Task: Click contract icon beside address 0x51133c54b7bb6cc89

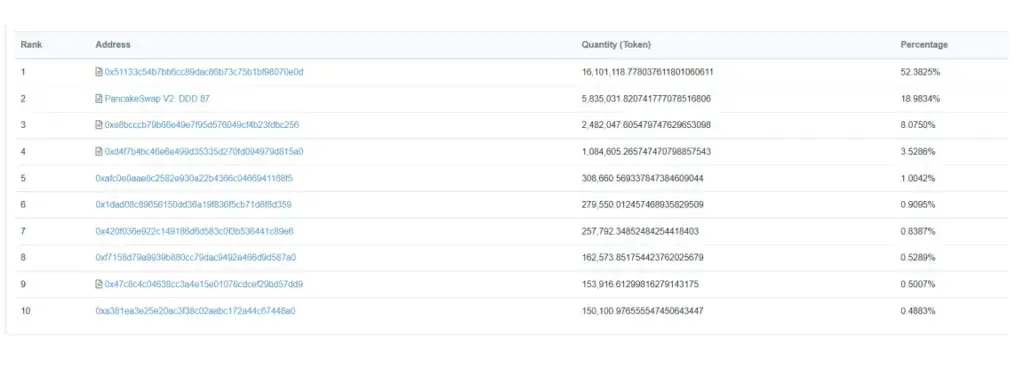Action: [x=99, y=72]
